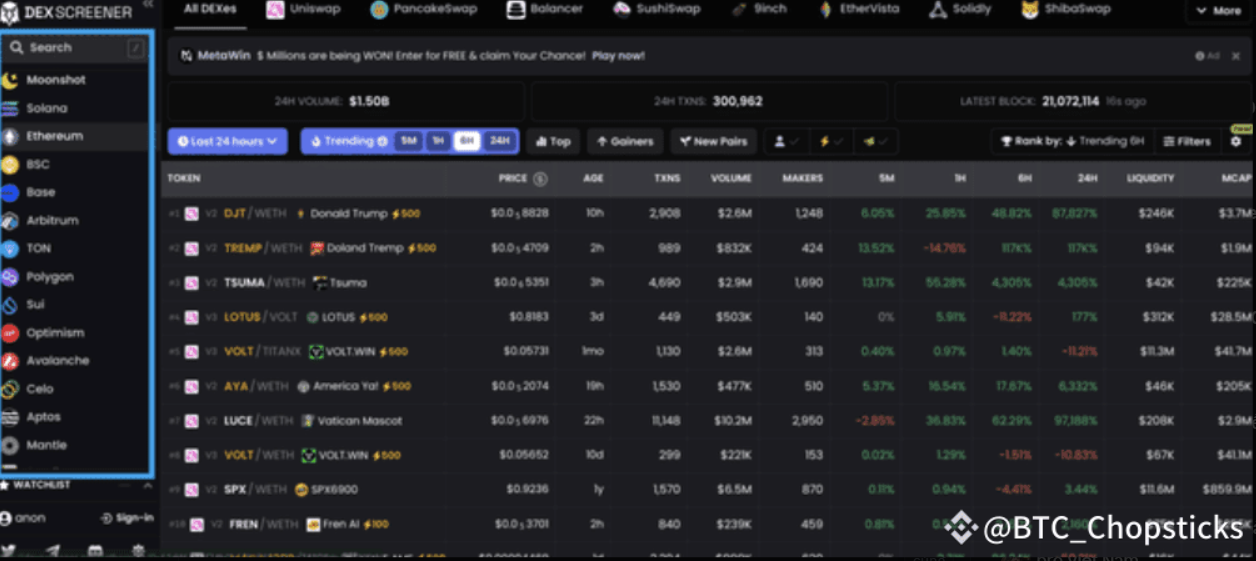The image size is (1256, 561).
Task: Open the Moonshot crescent moon icon
Action: (10, 80)
